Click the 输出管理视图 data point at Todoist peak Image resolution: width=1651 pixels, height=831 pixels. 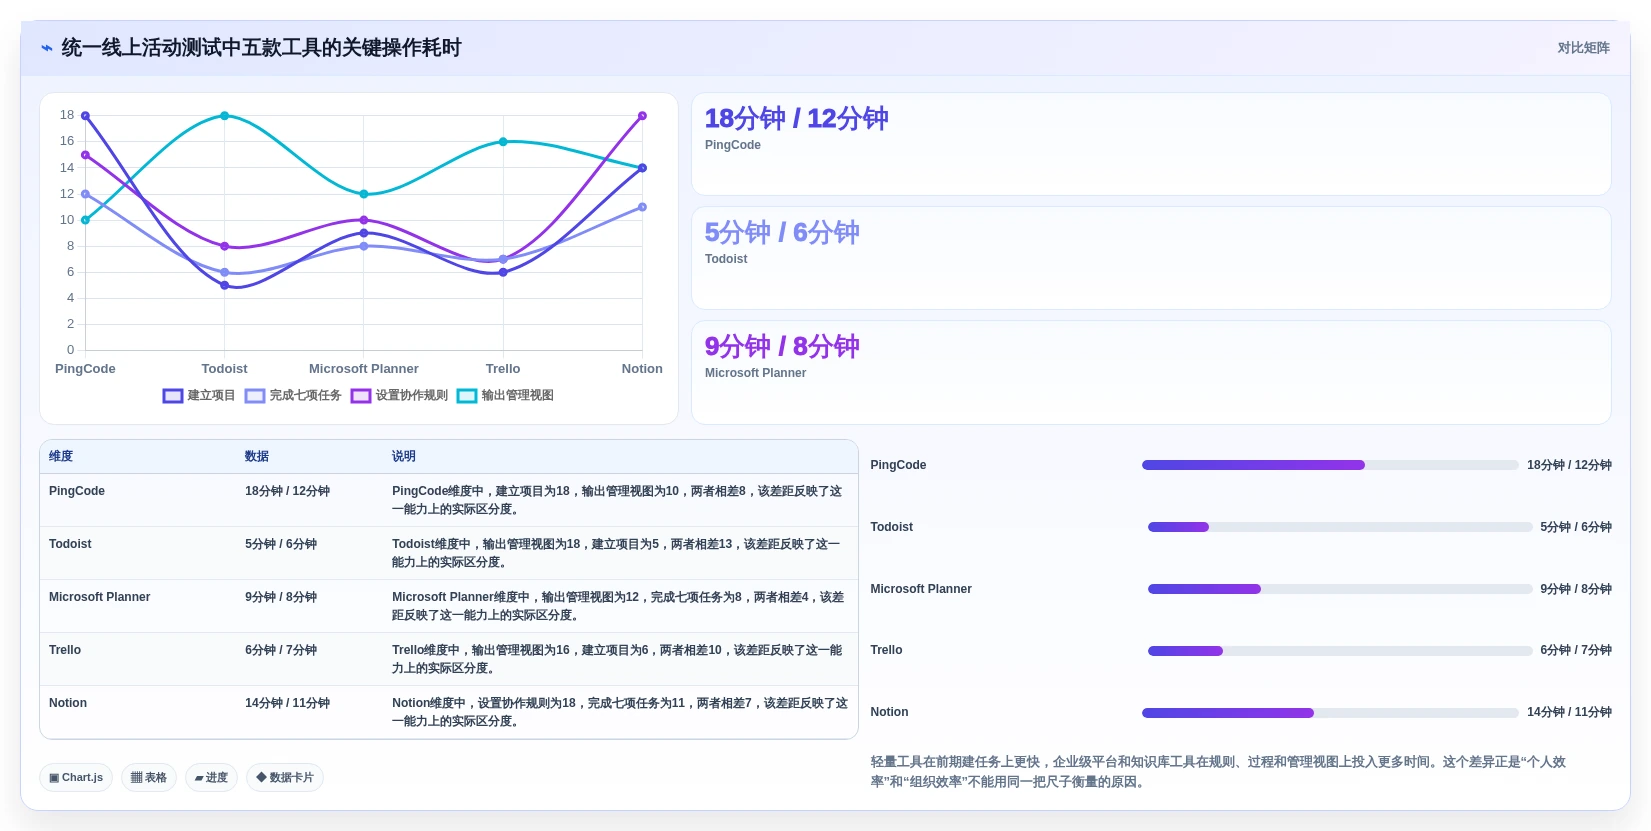coord(225,116)
